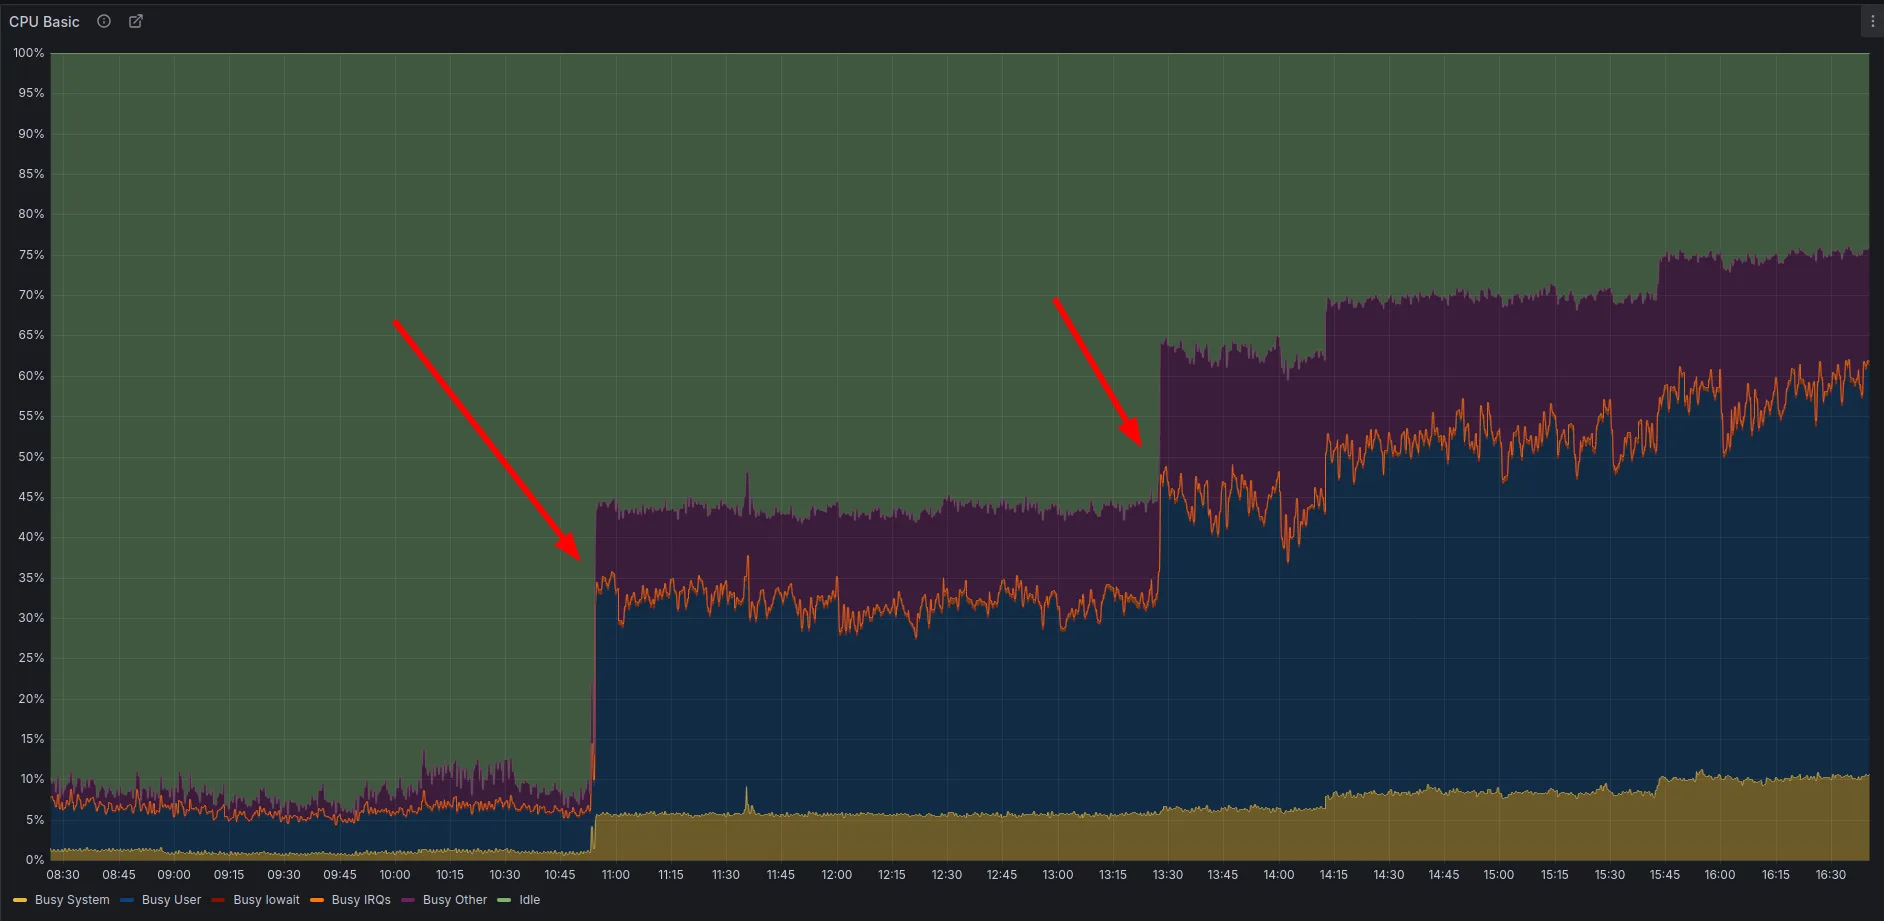
Task: Click the 13:30 label on time axis
Action: pos(1167,875)
